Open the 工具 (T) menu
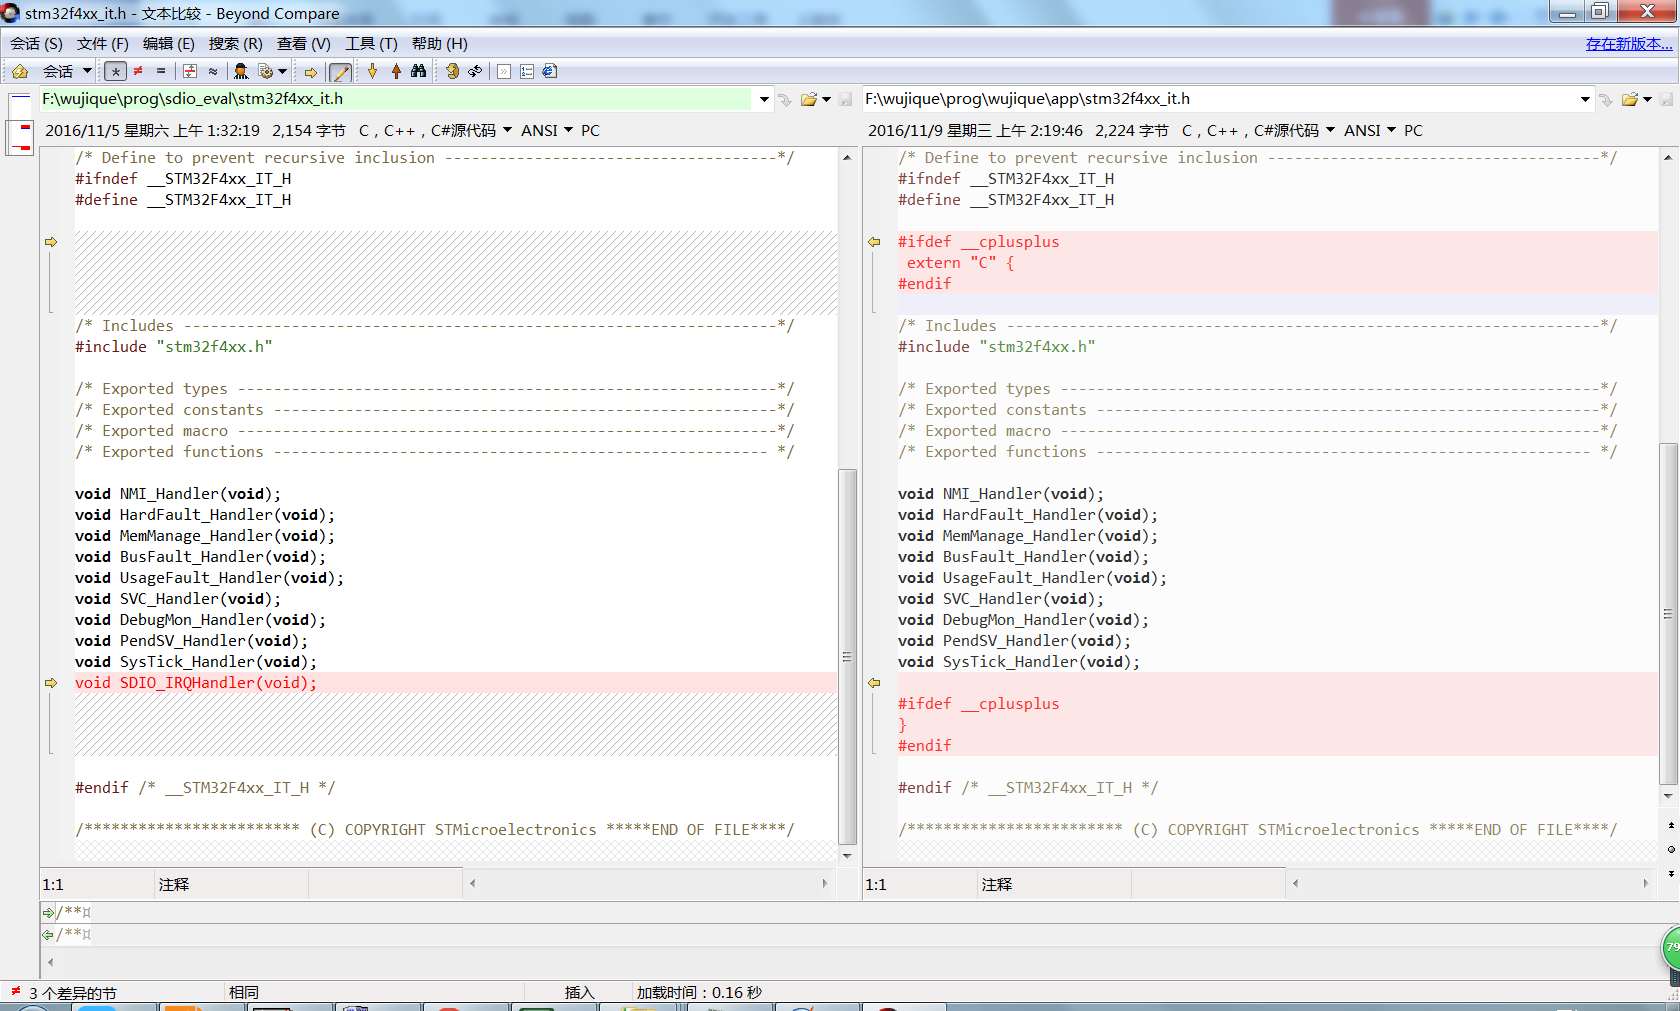 coord(371,44)
